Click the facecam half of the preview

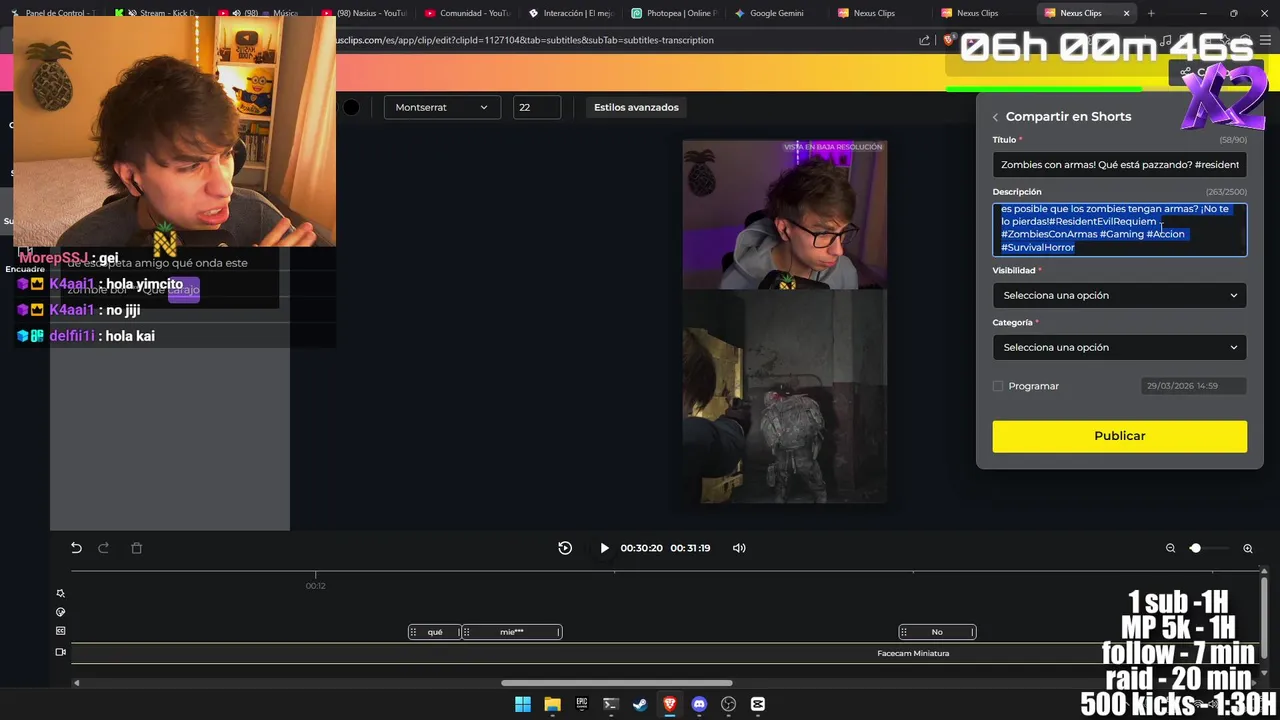pyautogui.click(x=784, y=214)
